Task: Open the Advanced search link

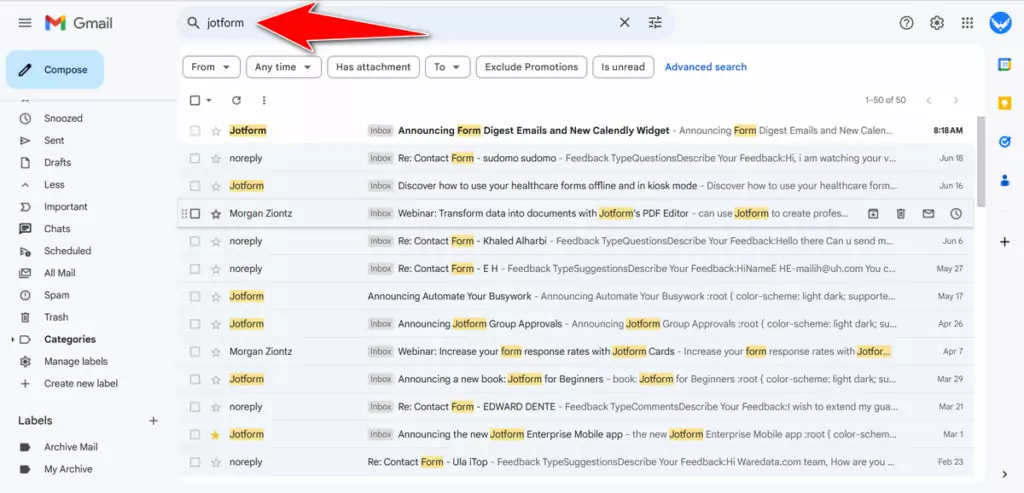Action: point(705,67)
